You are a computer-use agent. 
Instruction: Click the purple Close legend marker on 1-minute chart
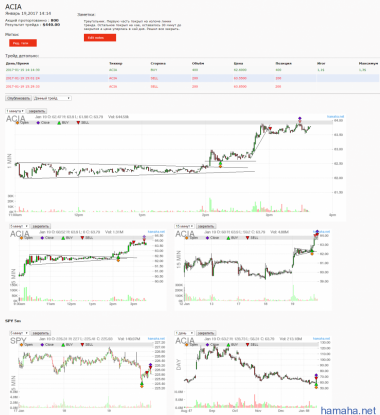(x=38, y=123)
